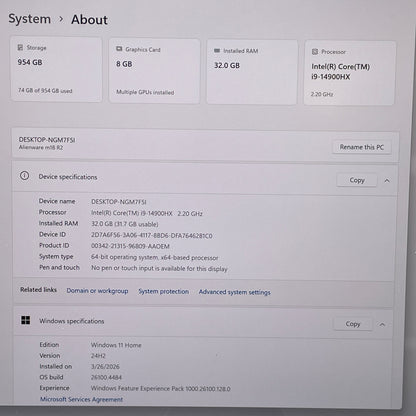Go back to System in breadcrumb
Image resolution: width=416 pixels, height=416 pixels.
(x=30, y=19)
